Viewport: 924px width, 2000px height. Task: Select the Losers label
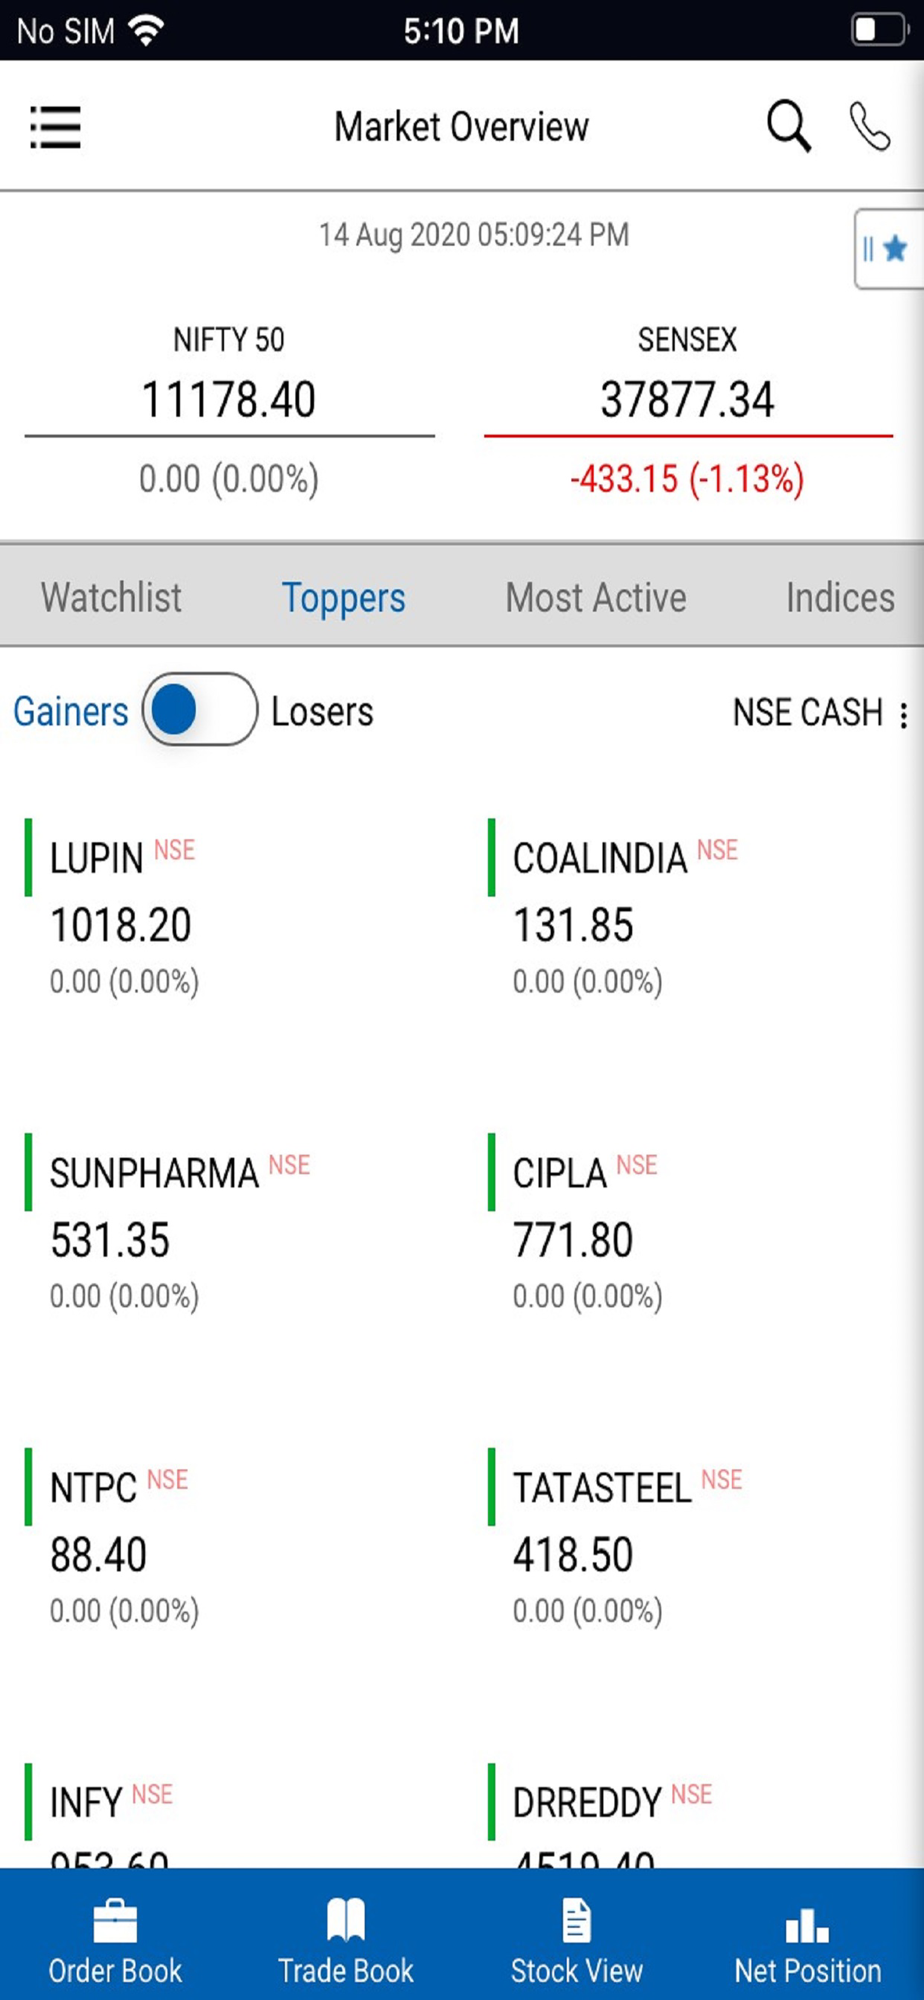pos(322,712)
